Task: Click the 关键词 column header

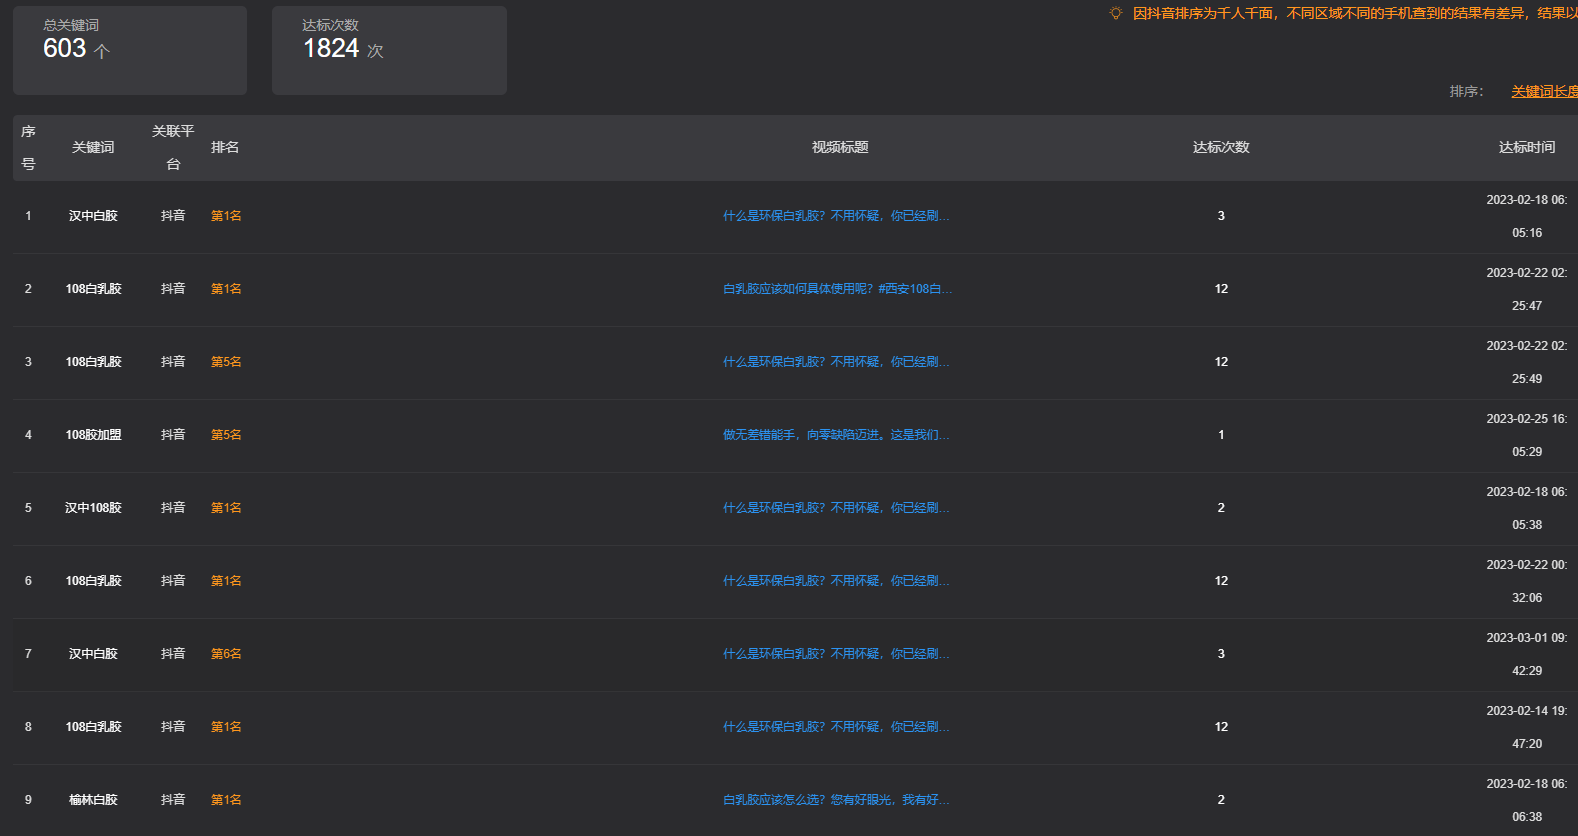Action: tap(93, 147)
